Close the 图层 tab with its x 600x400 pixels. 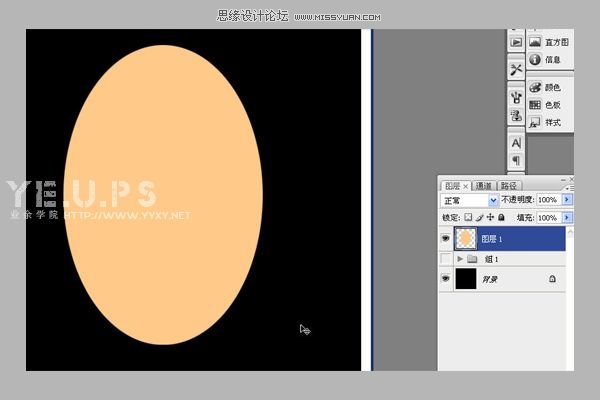tap(466, 186)
